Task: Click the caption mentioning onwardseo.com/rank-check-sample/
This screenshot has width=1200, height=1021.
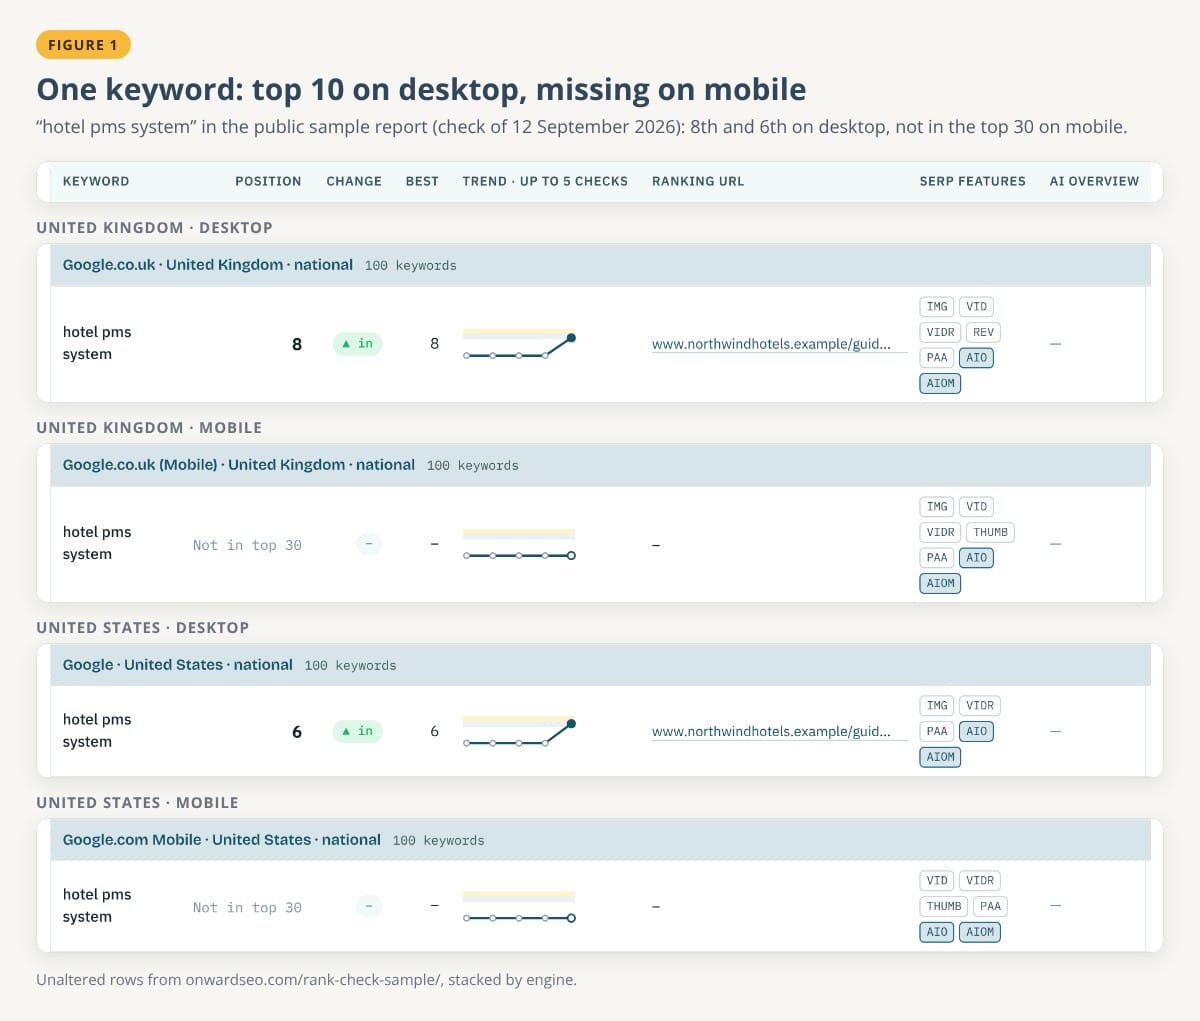Action: click(306, 980)
